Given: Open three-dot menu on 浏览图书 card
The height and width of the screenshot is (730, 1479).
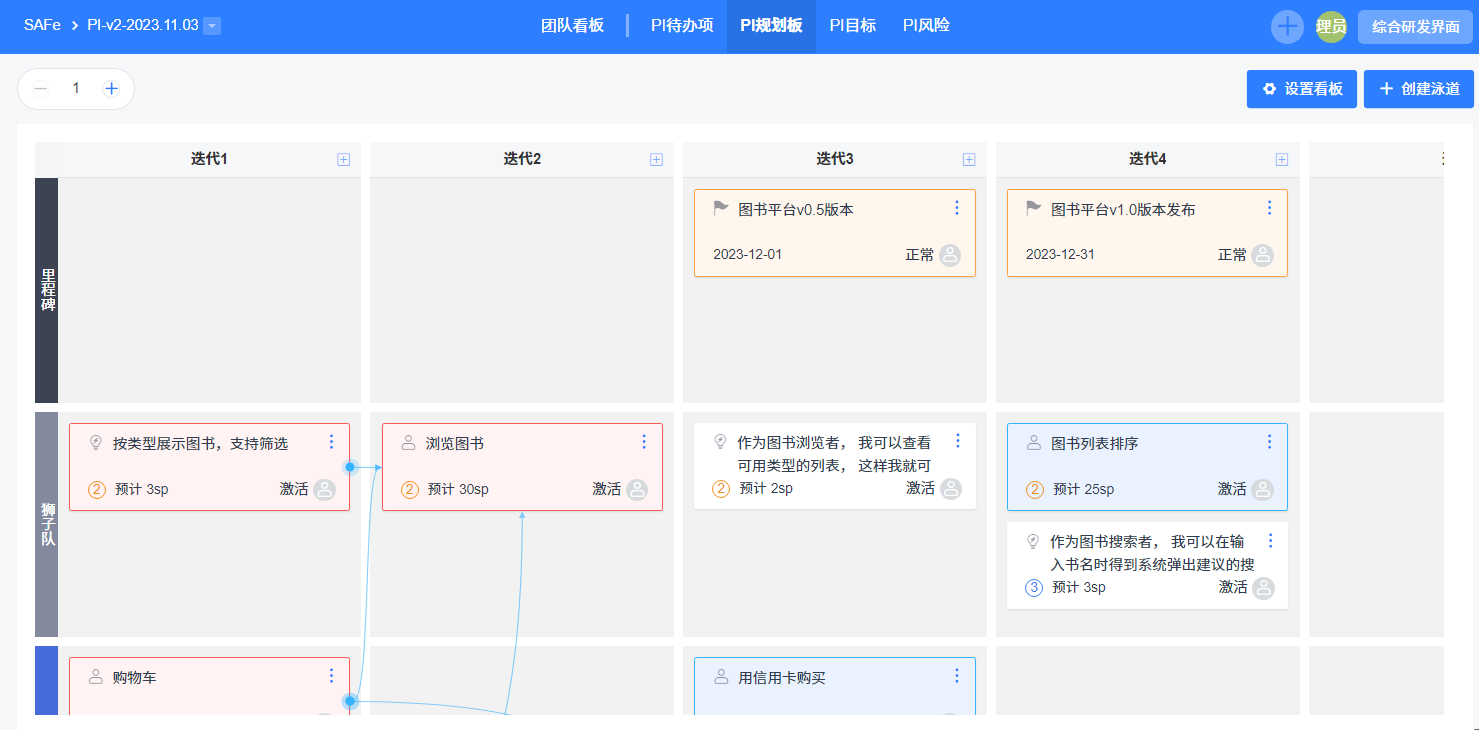Looking at the screenshot, I should click(643, 442).
